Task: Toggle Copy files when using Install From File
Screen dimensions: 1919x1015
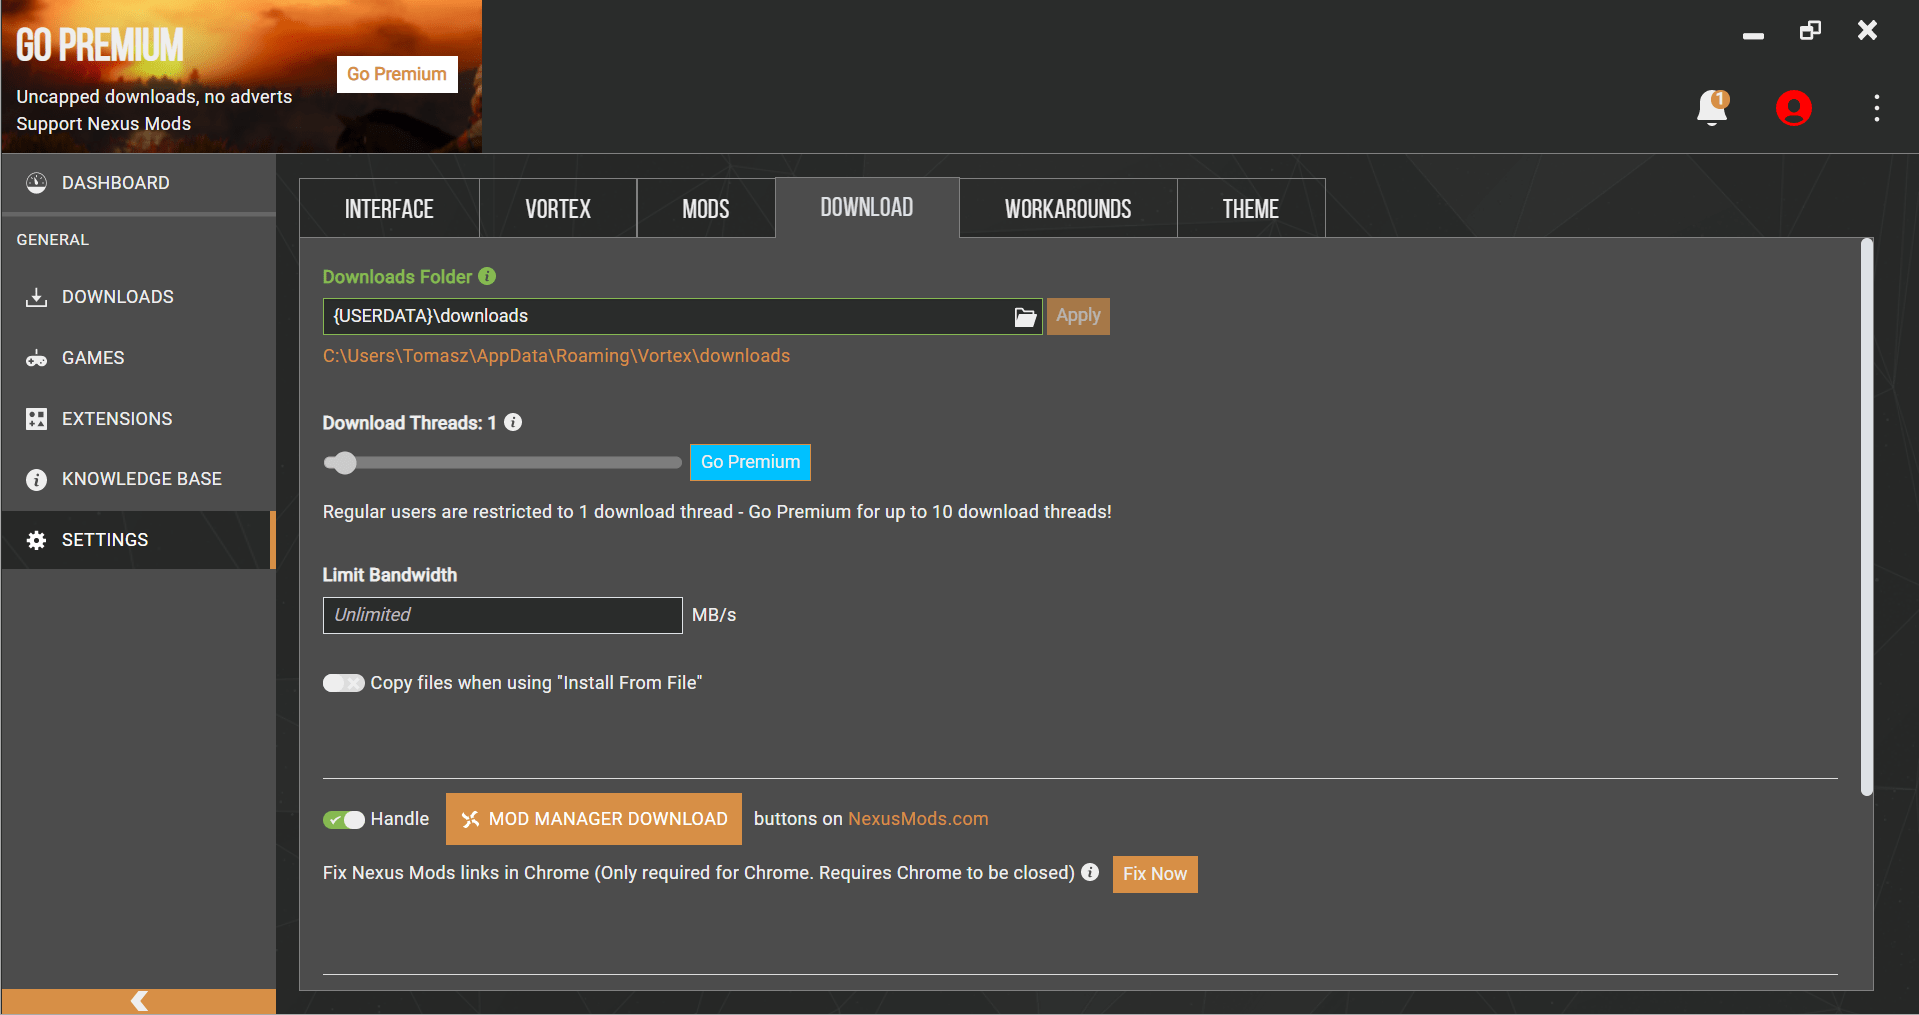Action: point(343,683)
